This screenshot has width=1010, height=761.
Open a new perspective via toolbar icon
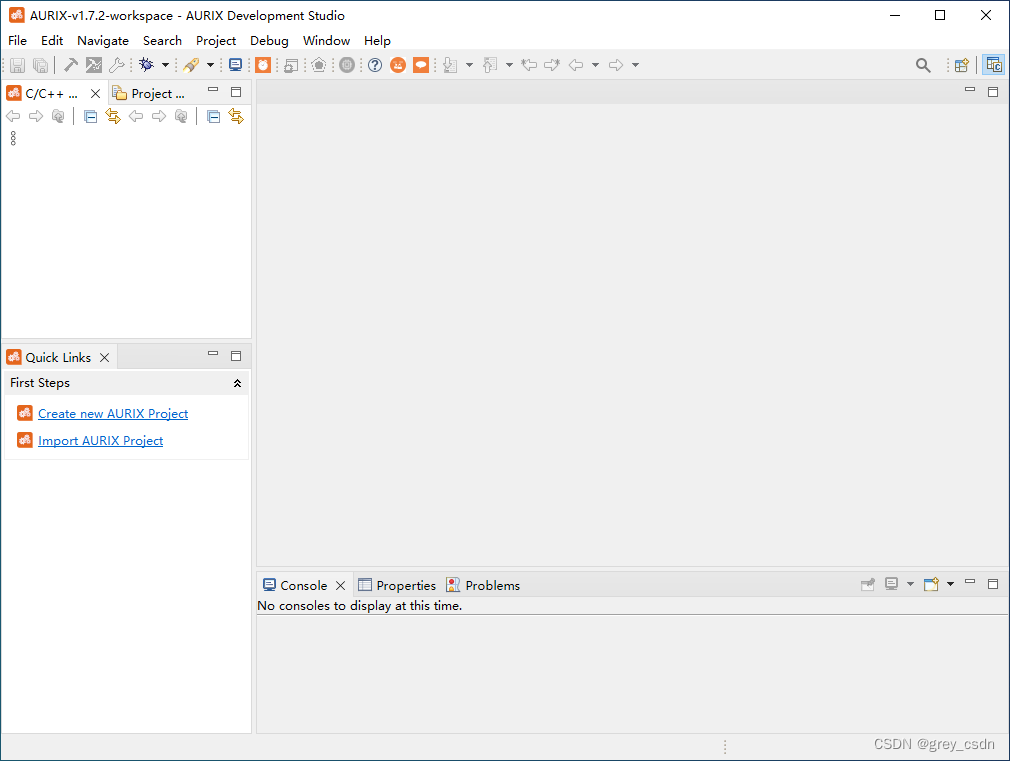click(961, 64)
